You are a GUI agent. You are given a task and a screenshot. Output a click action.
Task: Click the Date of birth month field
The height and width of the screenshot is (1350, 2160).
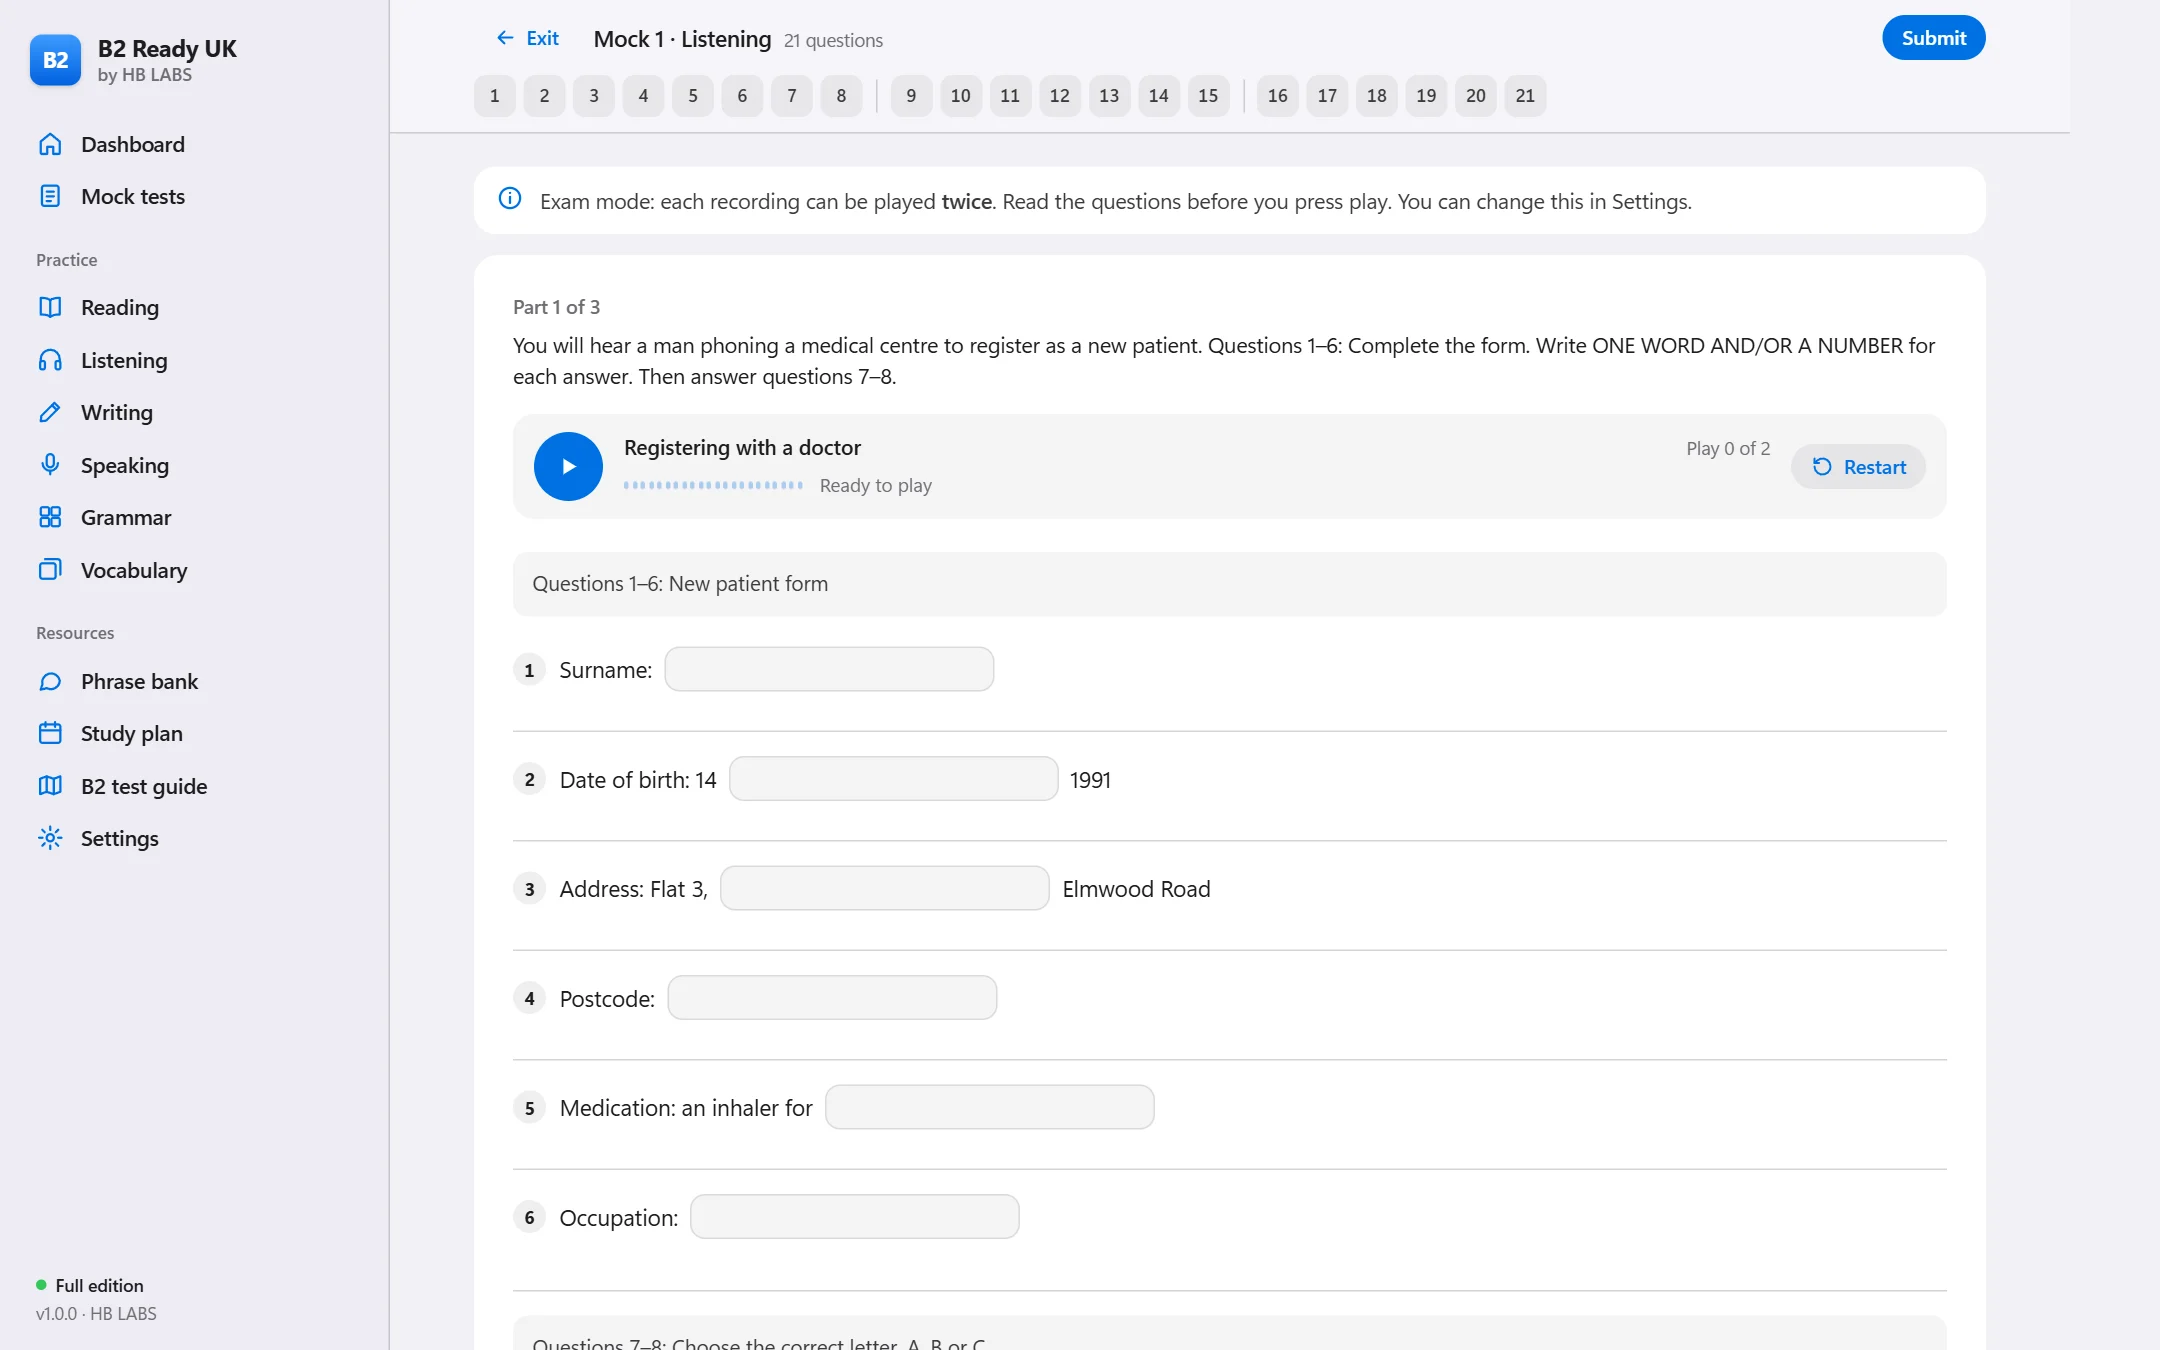pos(893,779)
